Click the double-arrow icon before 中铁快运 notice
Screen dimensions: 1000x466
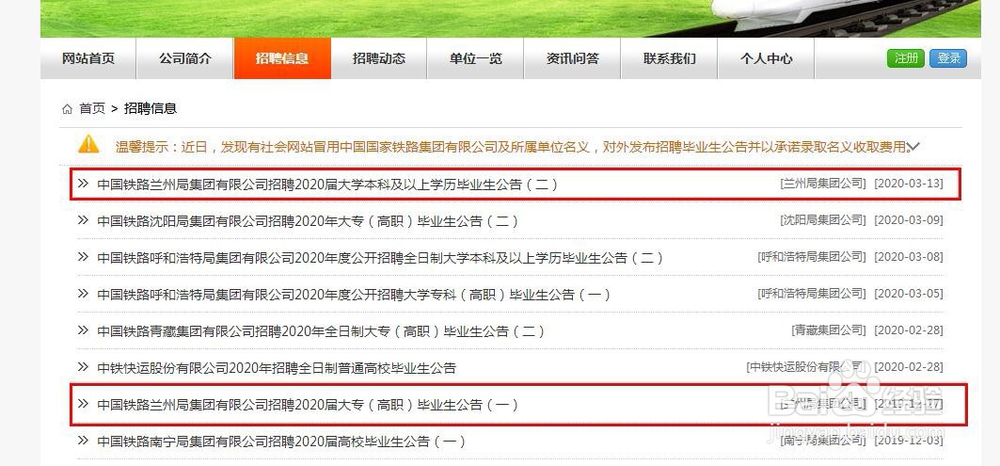pos(83,367)
